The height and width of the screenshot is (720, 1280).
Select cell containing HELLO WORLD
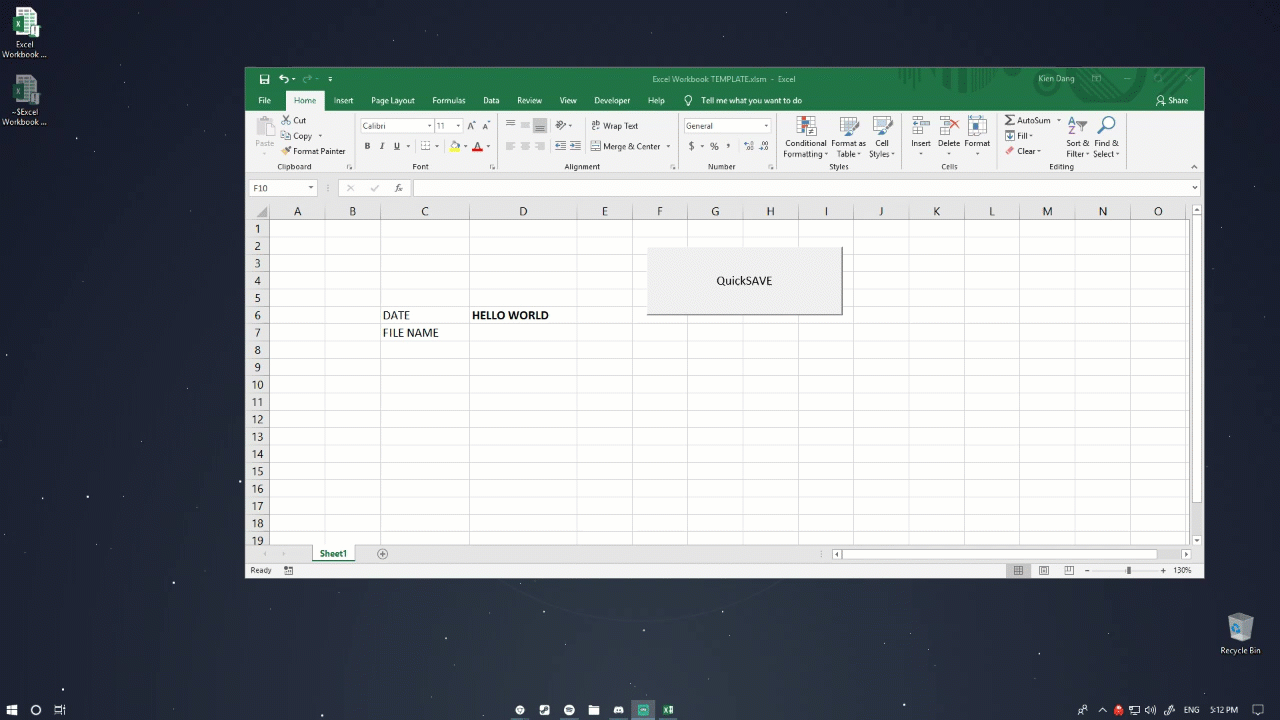pyautogui.click(x=523, y=315)
